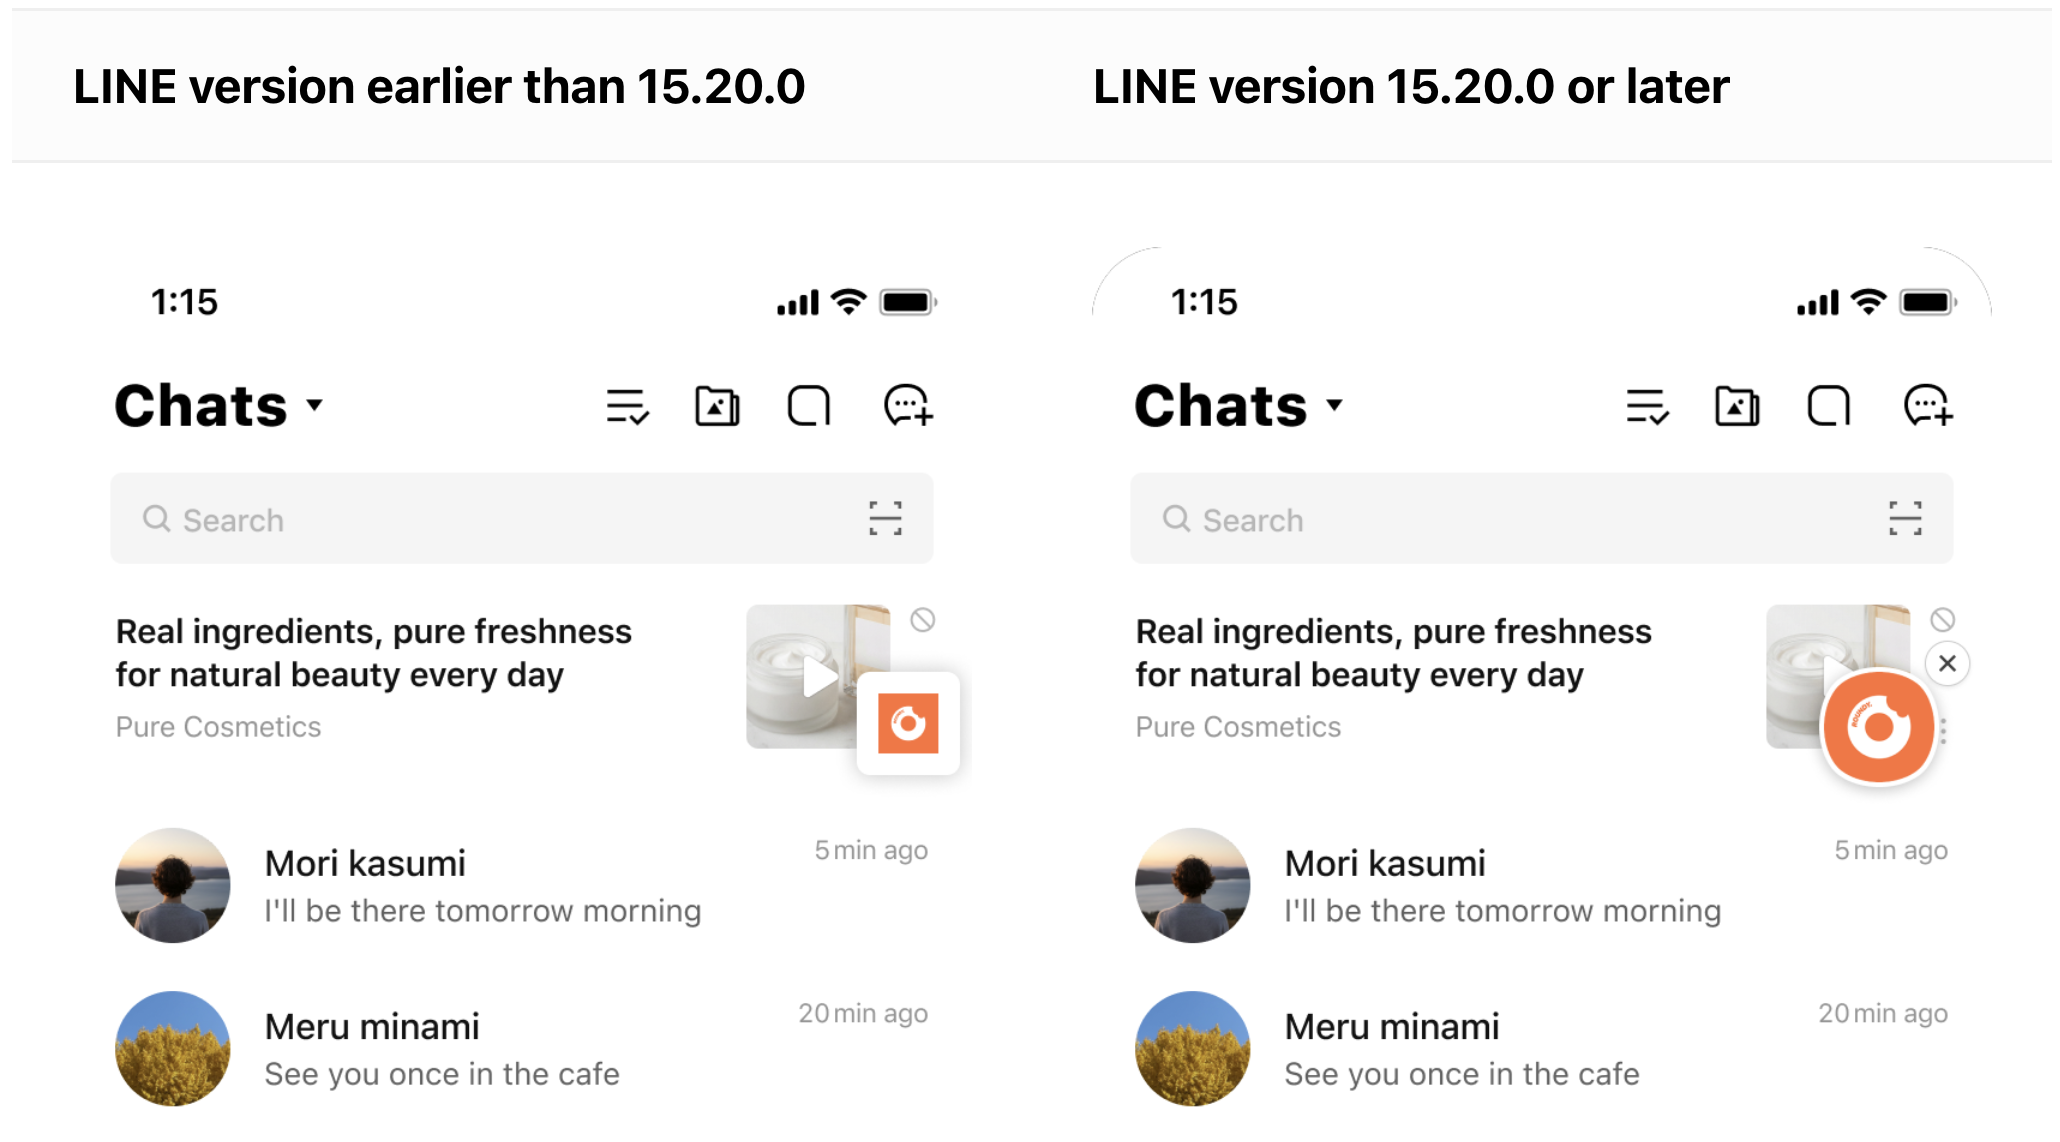Open Pure Cosmetics ad headline on right
The width and height of the screenshot is (2060, 1142).
1393,653
